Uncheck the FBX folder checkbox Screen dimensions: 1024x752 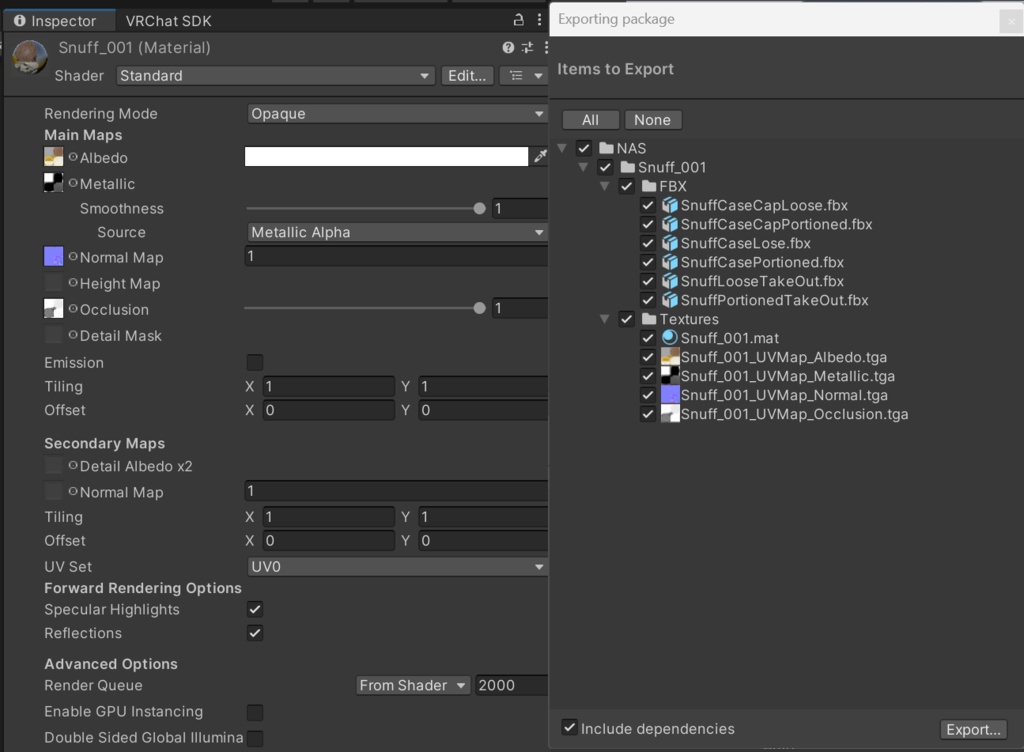coord(626,186)
